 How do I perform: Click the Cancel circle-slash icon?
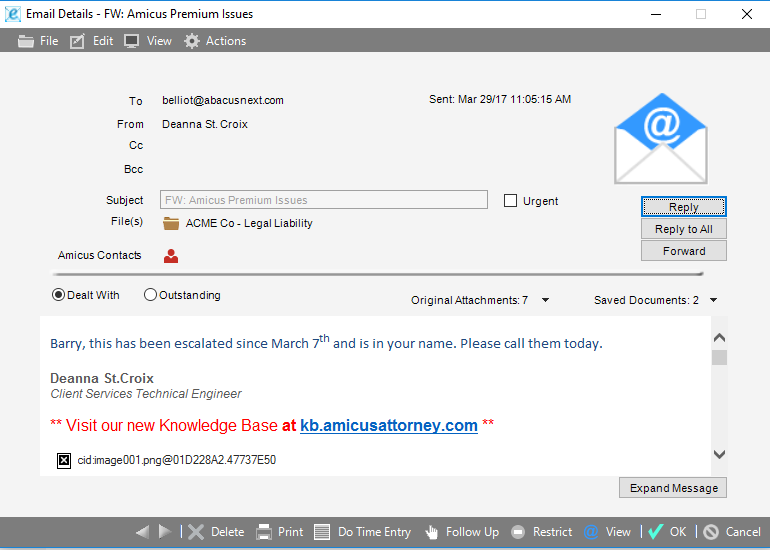click(711, 532)
